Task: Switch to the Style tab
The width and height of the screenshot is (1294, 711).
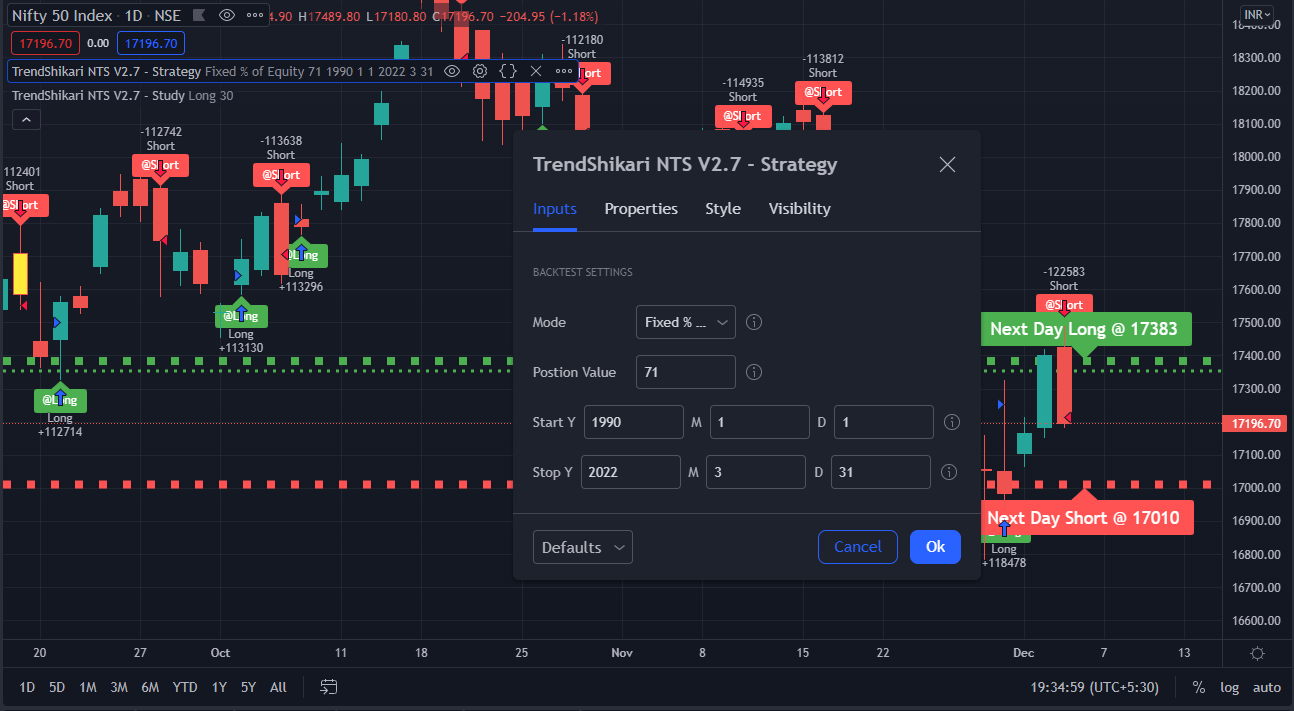Action: coord(723,209)
